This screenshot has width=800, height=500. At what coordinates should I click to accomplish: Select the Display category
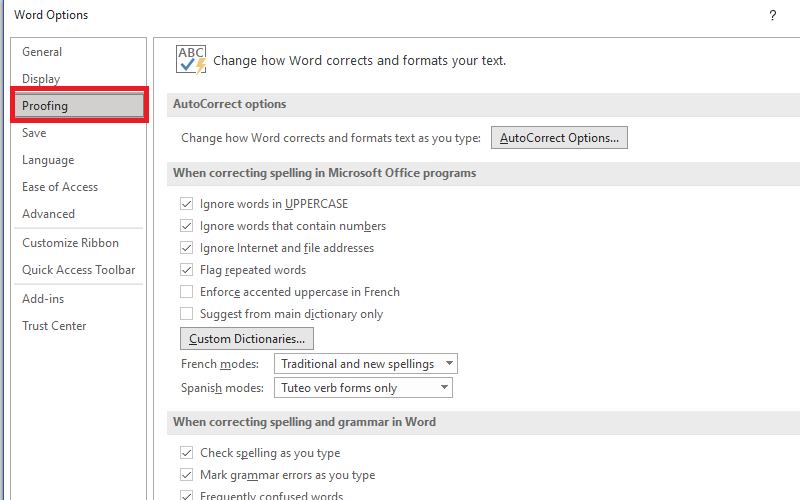point(41,79)
